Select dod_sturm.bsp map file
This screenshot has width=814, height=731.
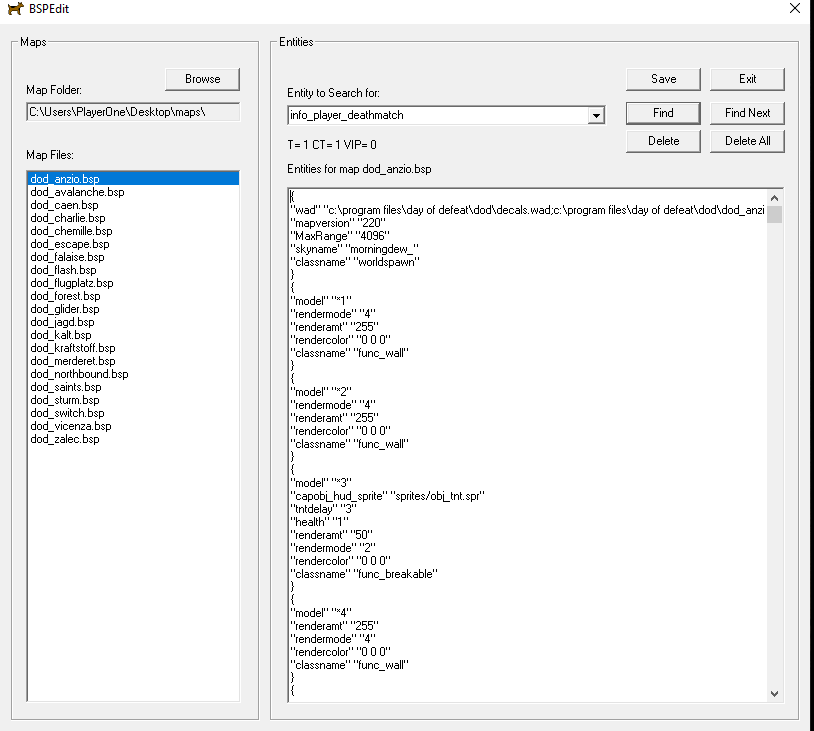point(133,400)
